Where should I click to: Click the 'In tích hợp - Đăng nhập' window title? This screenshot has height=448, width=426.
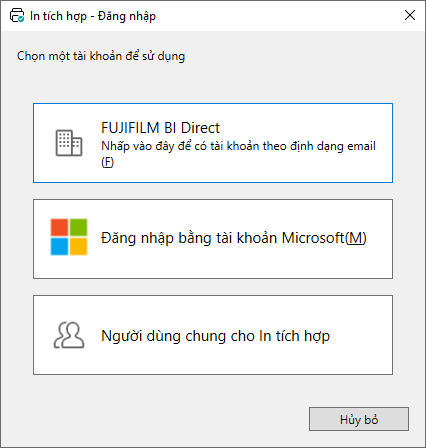[93, 16]
